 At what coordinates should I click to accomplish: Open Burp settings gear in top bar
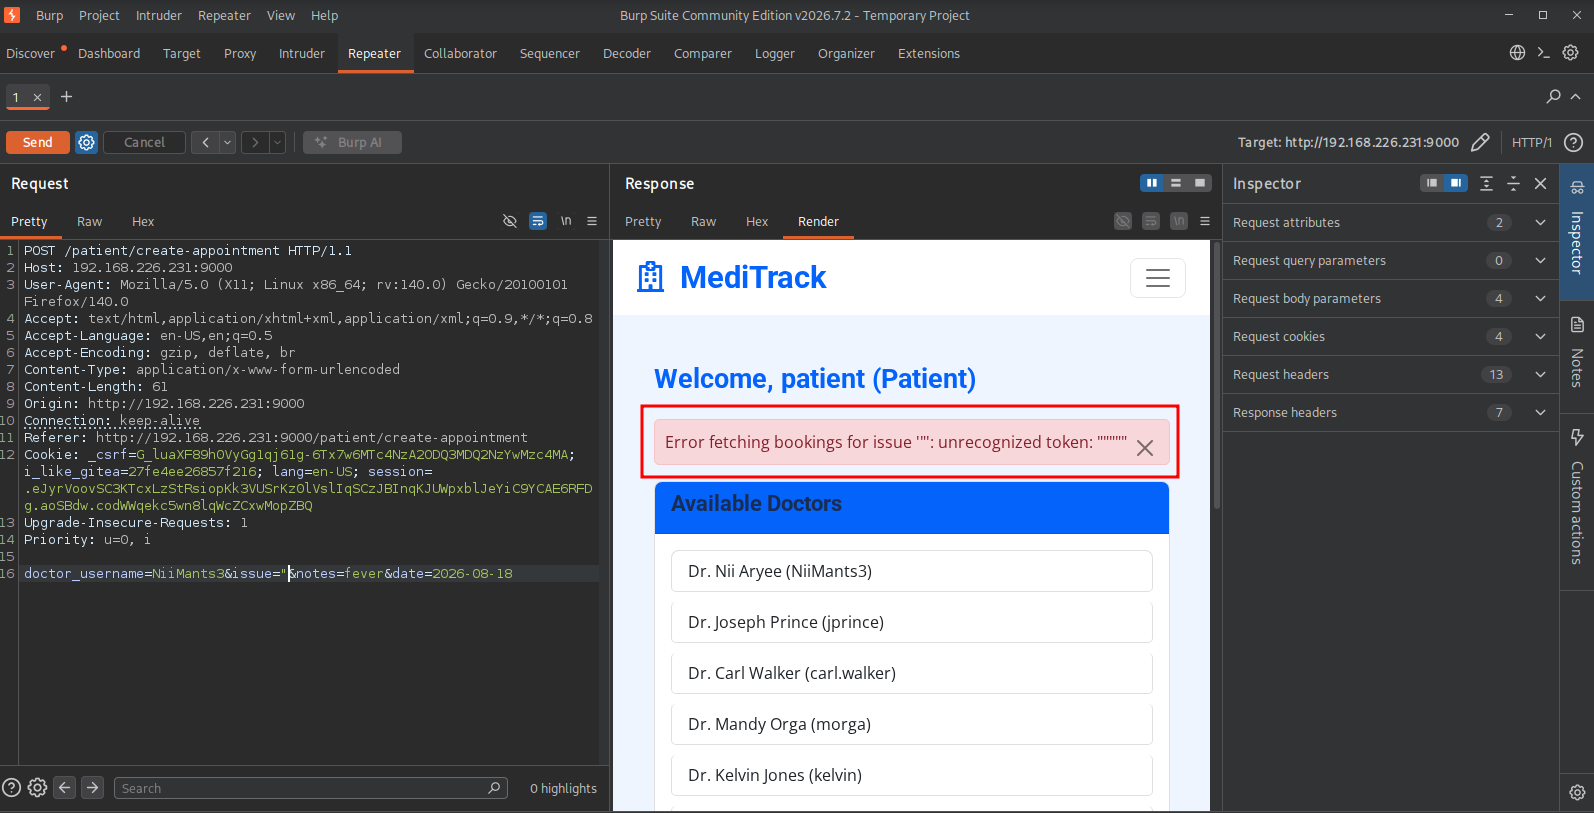pos(1571,53)
